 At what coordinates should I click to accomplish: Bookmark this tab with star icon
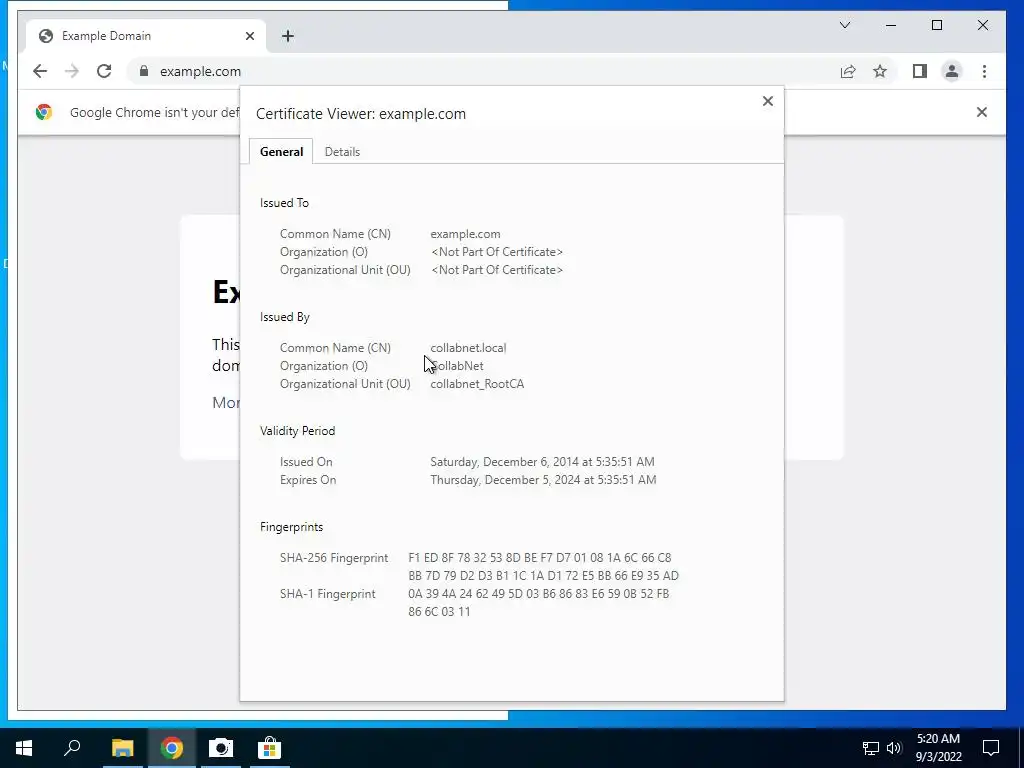880,71
